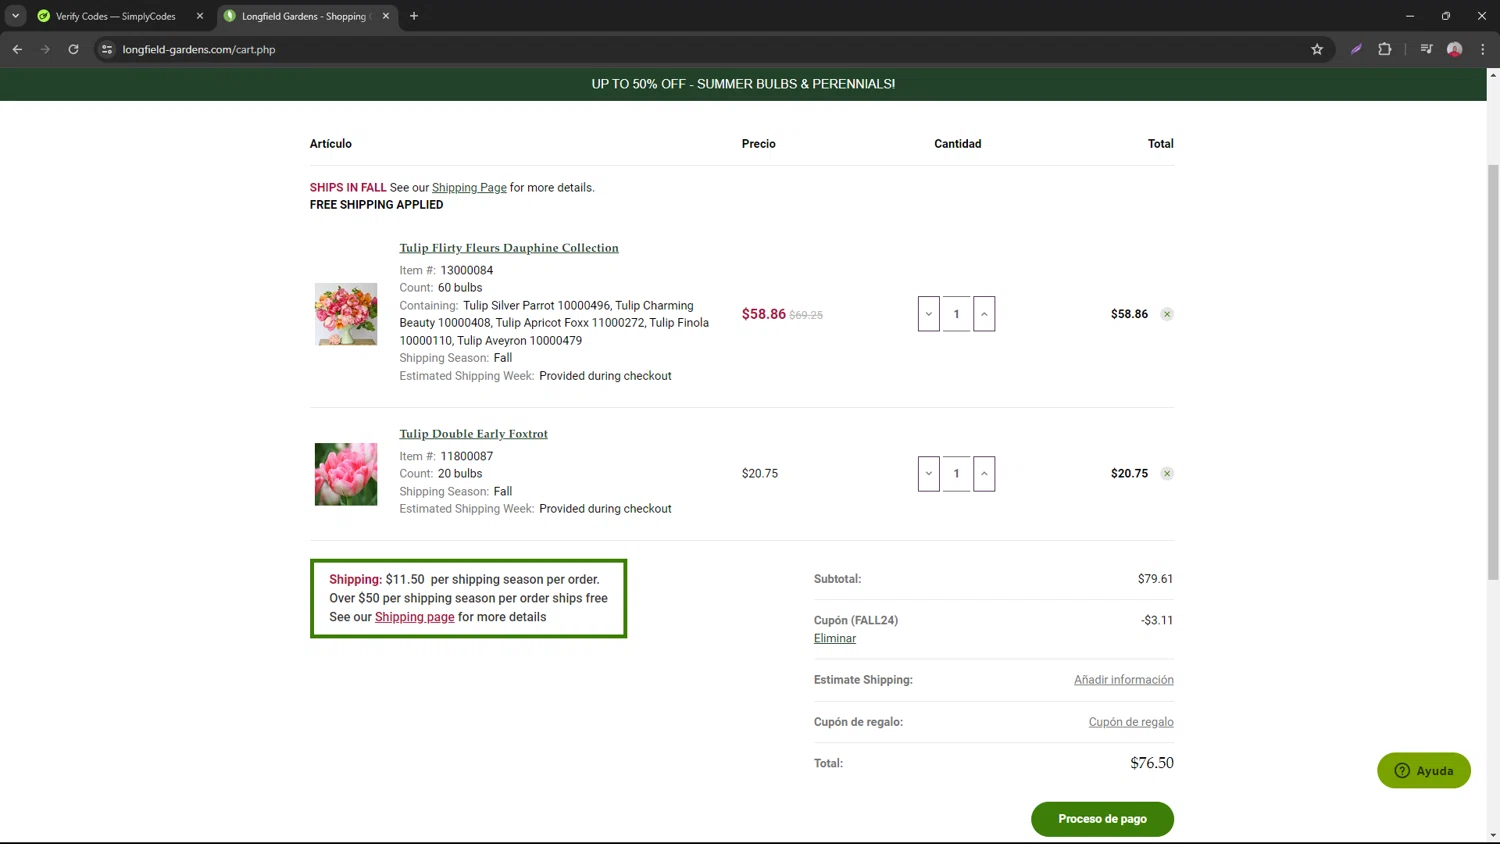Click Double Early Foxtrot pink tulip thumbnail
The width and height of the screenshot is (1500, 844).
(x=346, y=474)
